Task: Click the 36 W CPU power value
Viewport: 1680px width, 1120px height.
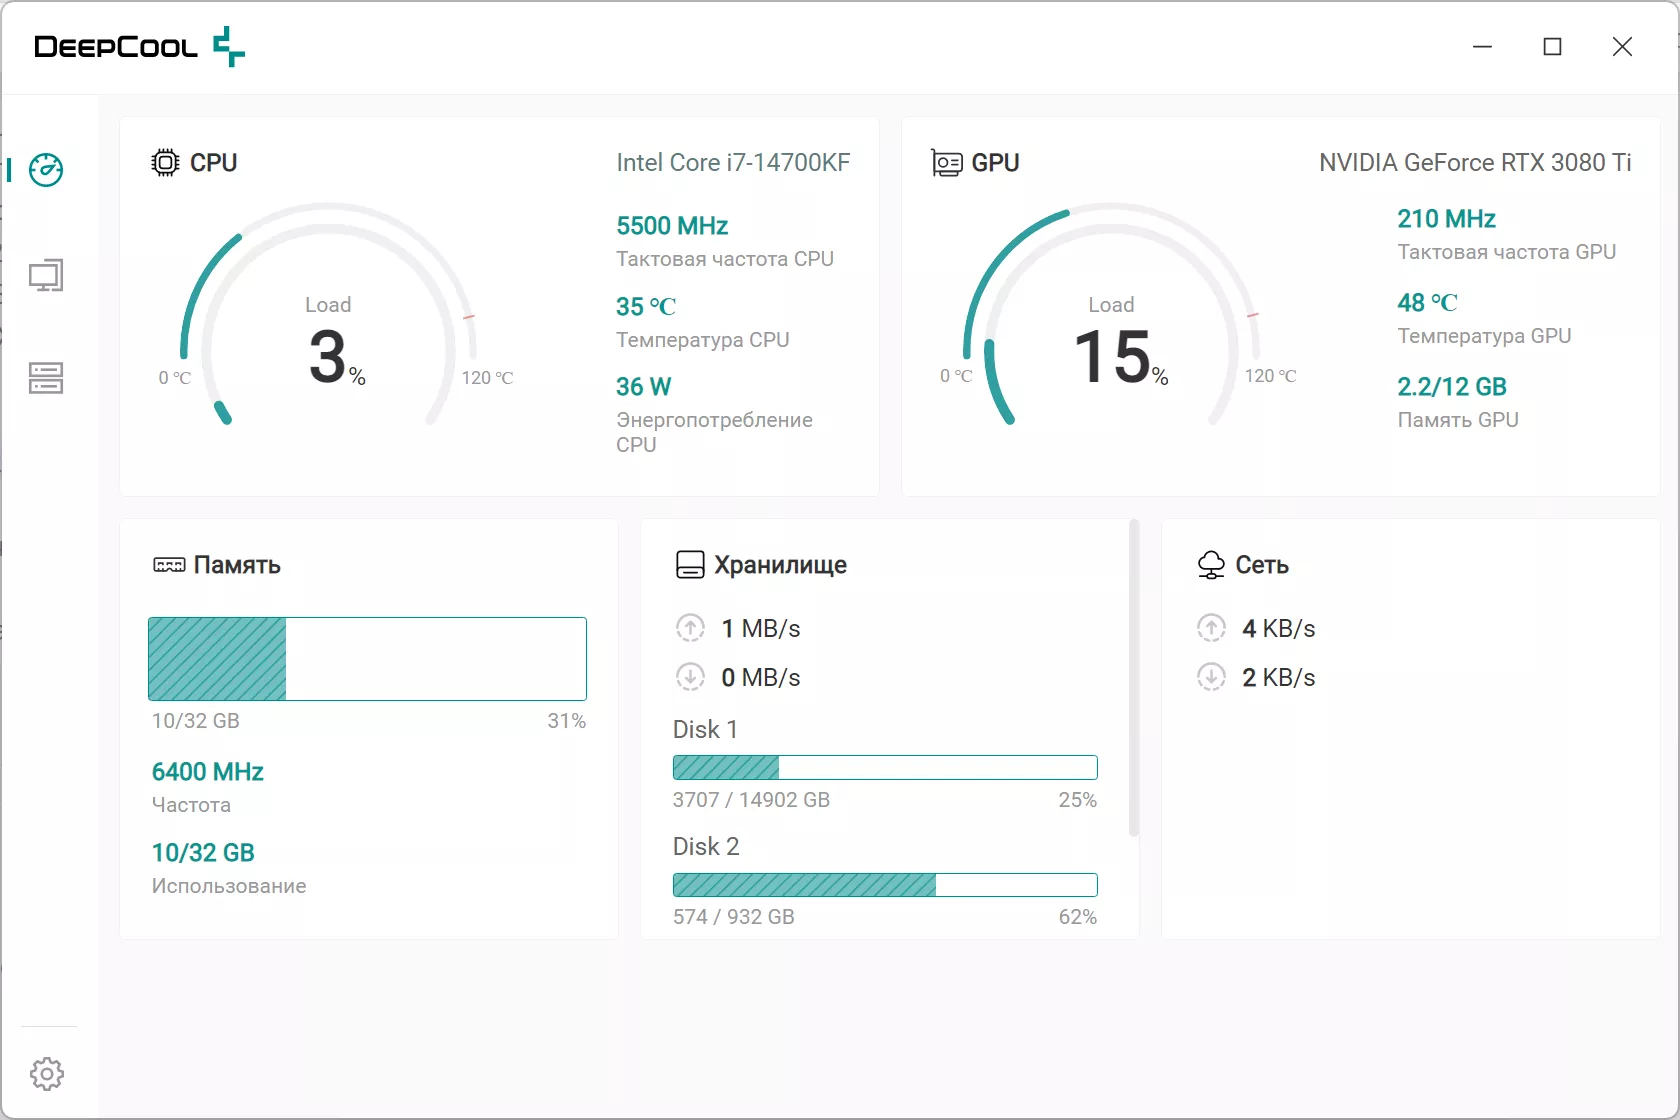Action: tap(643, 387)
